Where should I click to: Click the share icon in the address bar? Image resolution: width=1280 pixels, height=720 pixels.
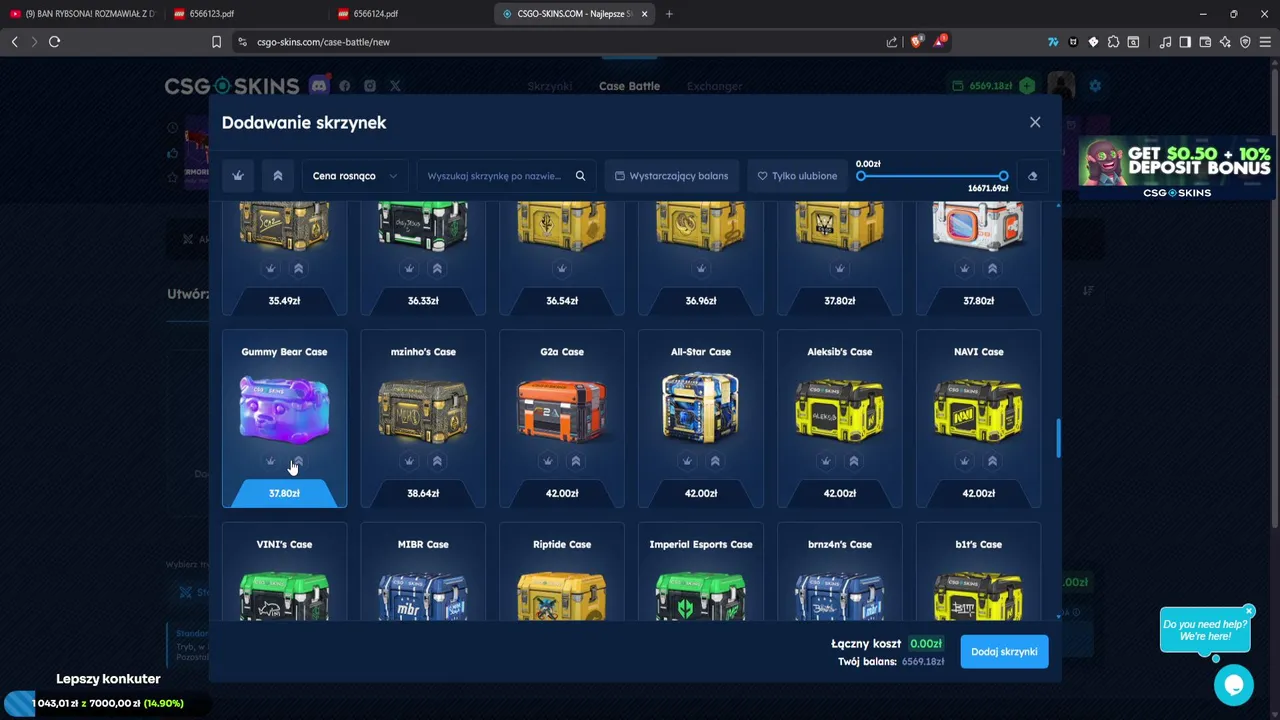(892, 42)
